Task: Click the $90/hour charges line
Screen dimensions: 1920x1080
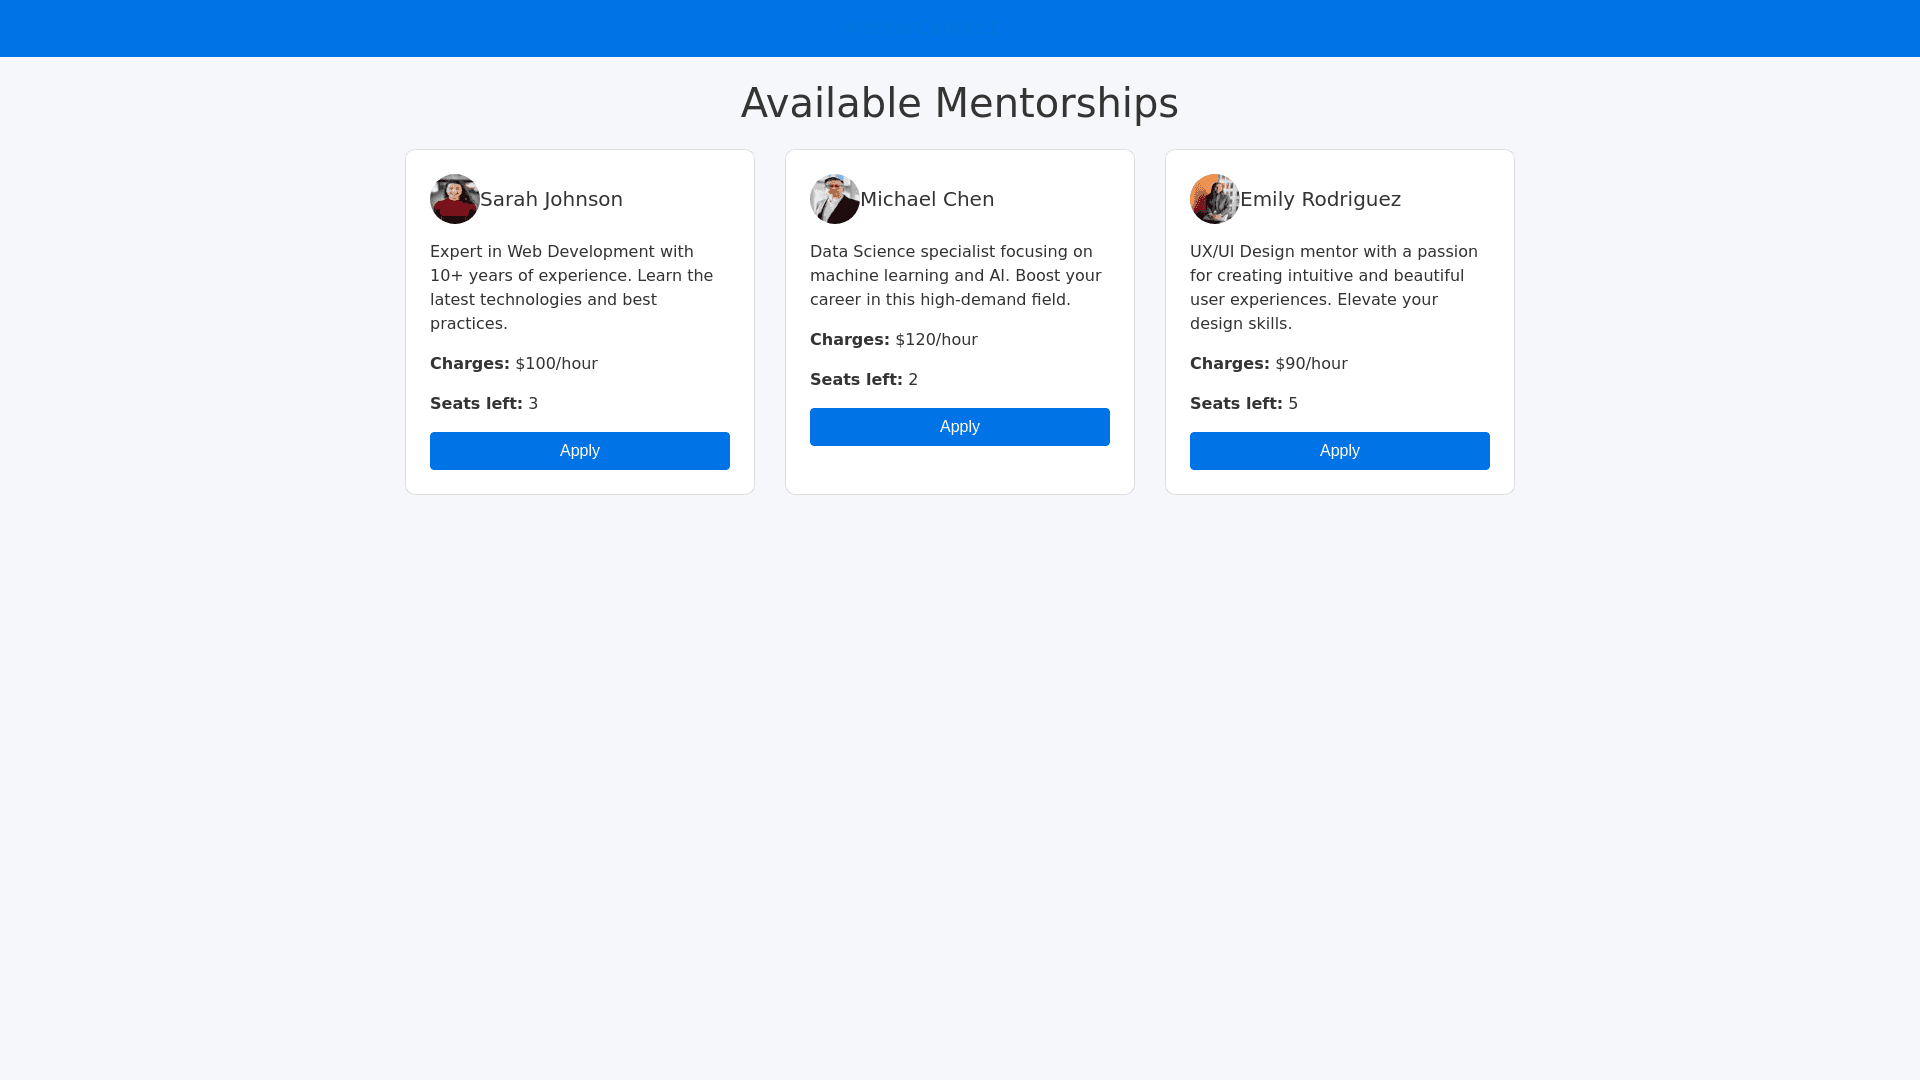Action: [1269, 364]
